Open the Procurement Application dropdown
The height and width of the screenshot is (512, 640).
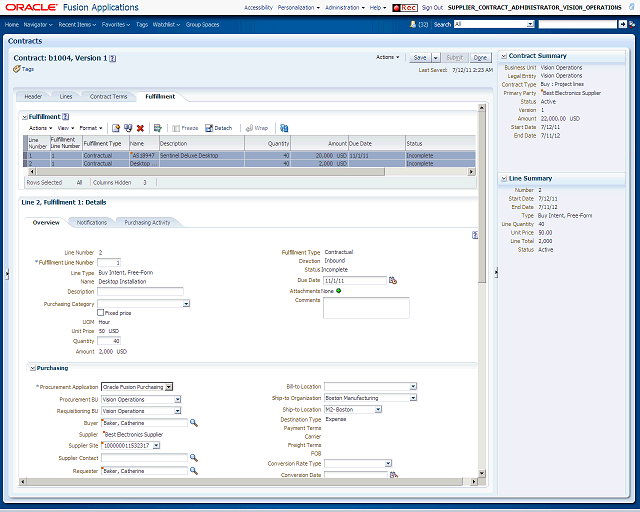(169, 387)
